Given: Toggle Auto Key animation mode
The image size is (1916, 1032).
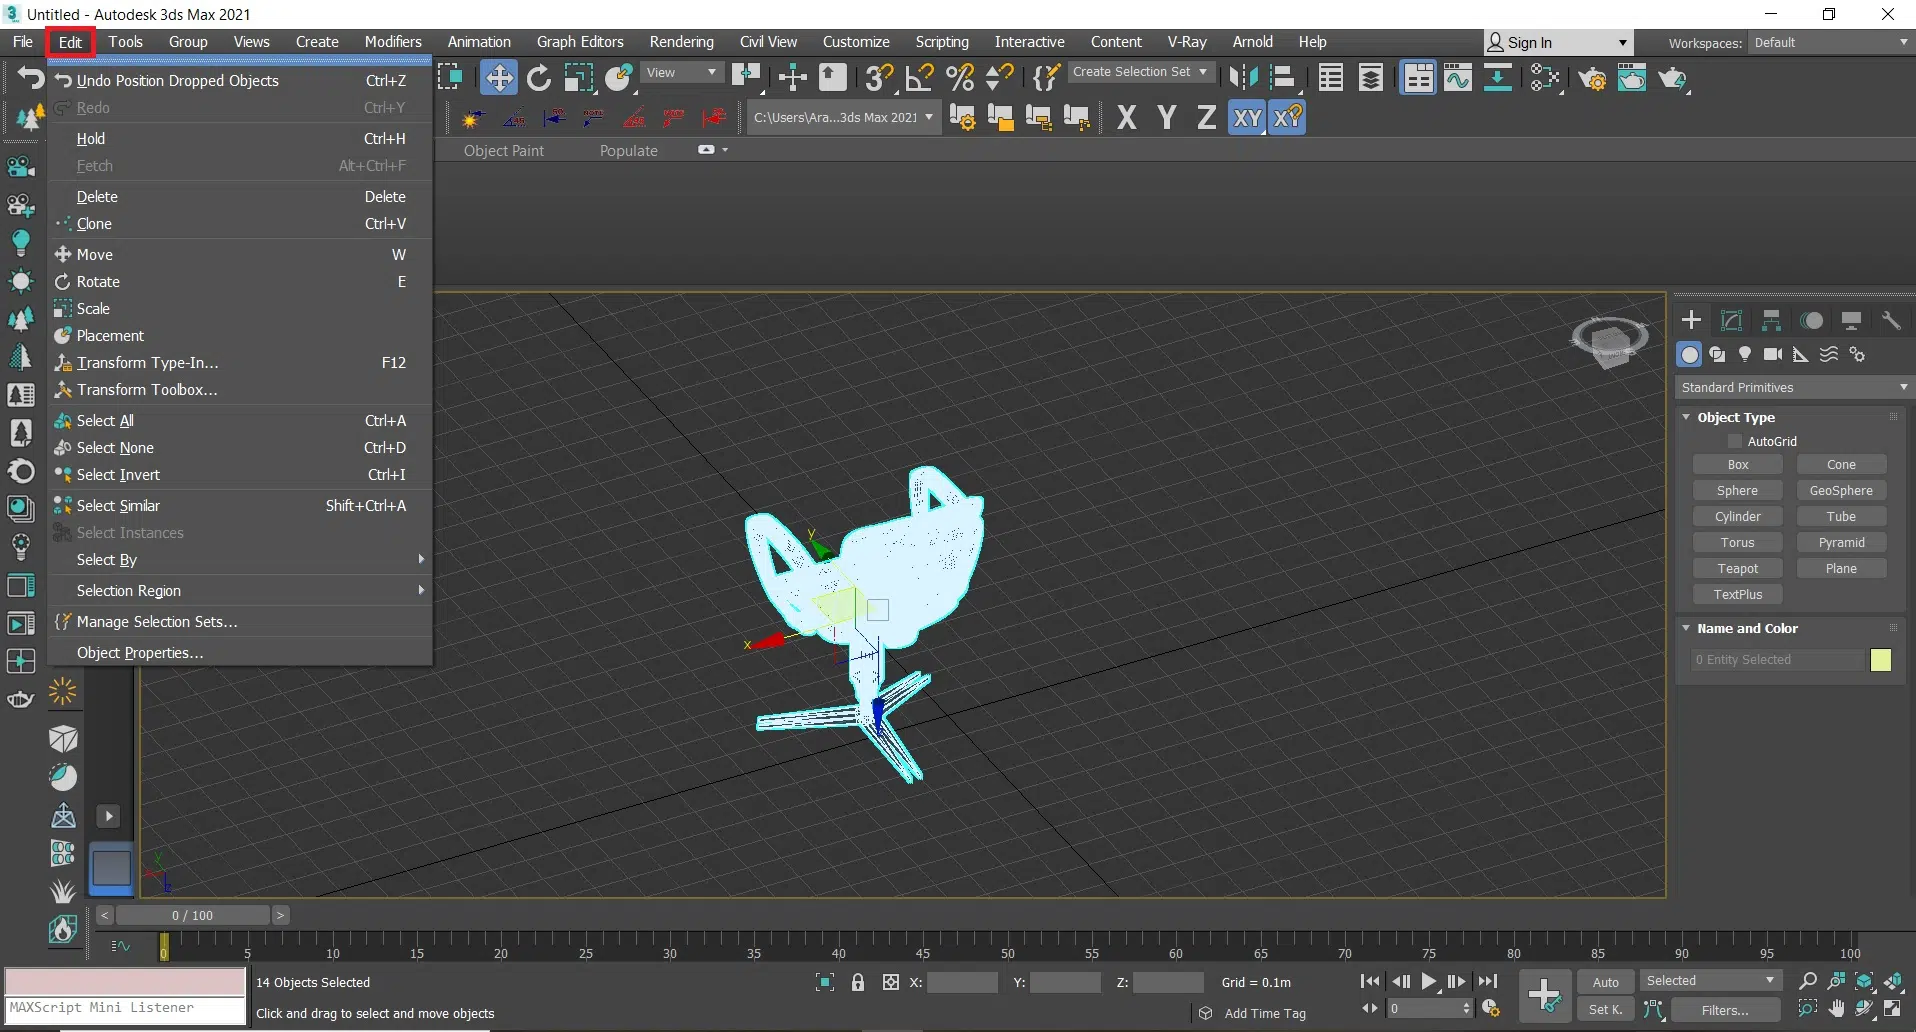Looking at the screenshot, I should coord(1605,982).
